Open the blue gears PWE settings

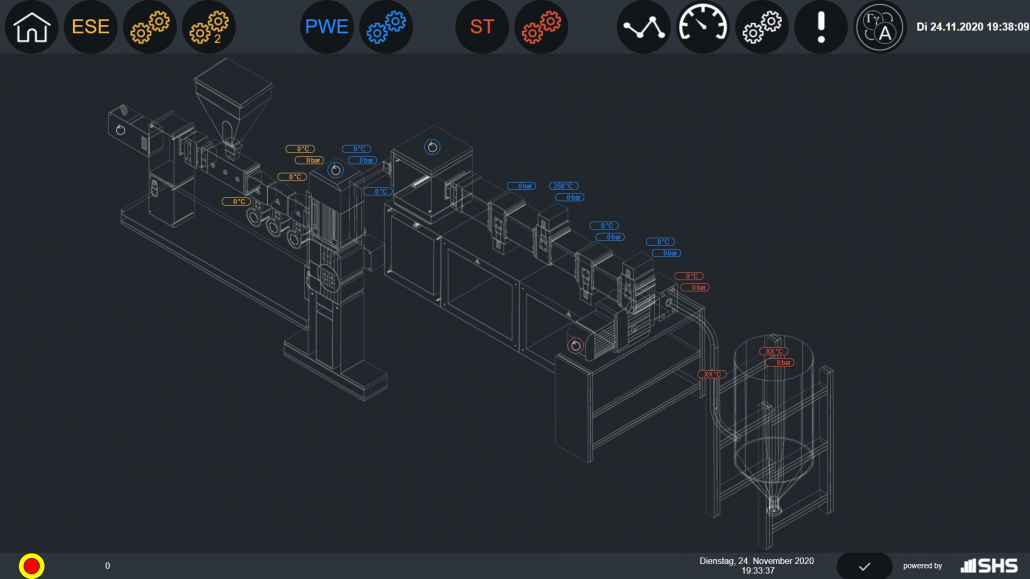(x=386, y=27)
